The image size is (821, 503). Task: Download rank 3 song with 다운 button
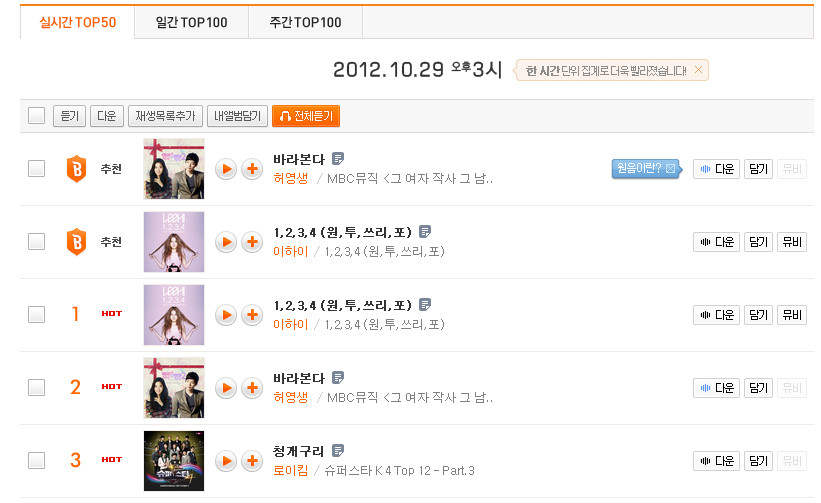[x=717, y=461]
